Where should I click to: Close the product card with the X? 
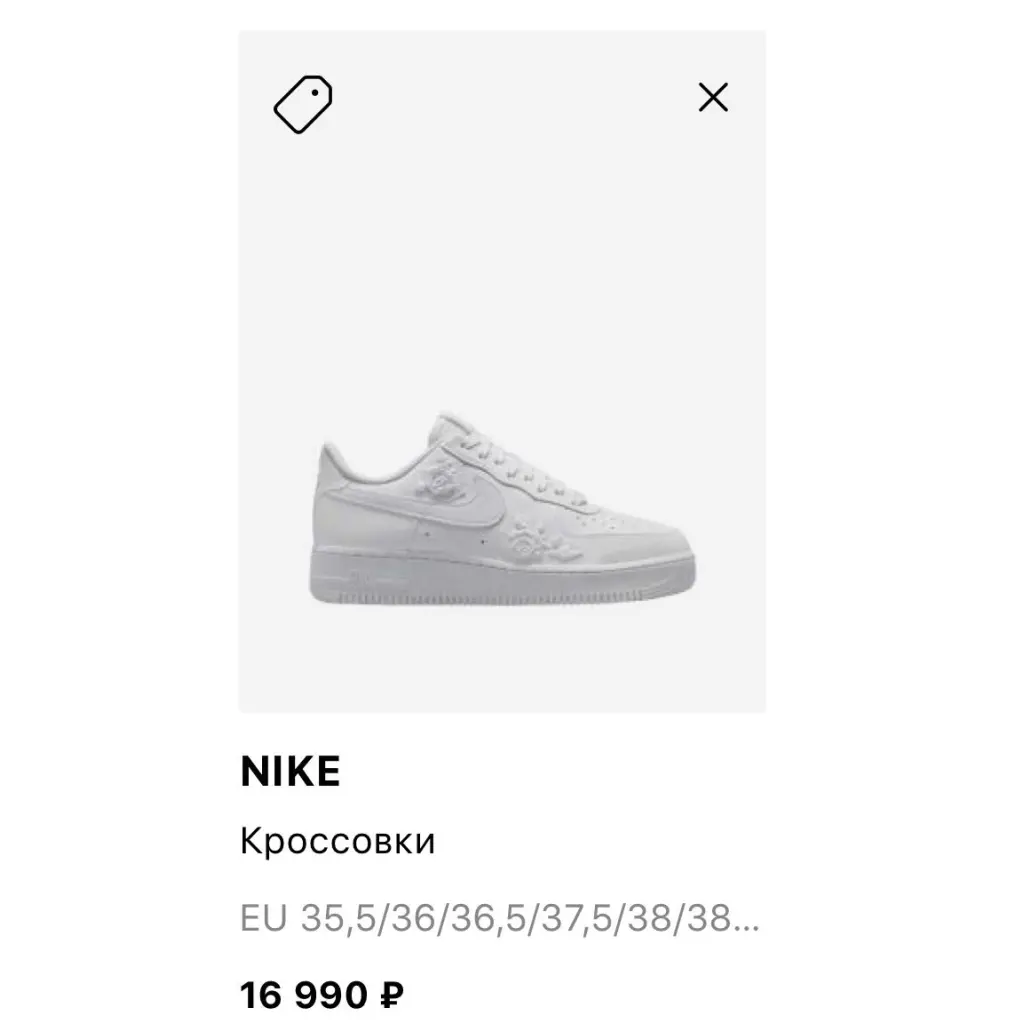point(713,97)
